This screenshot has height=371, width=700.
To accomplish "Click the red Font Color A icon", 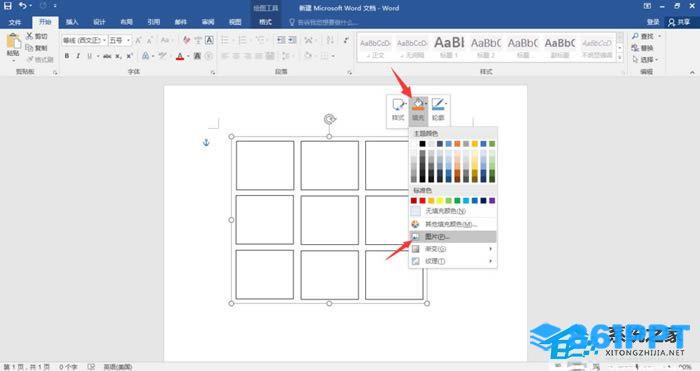I will tap(180, 56).
